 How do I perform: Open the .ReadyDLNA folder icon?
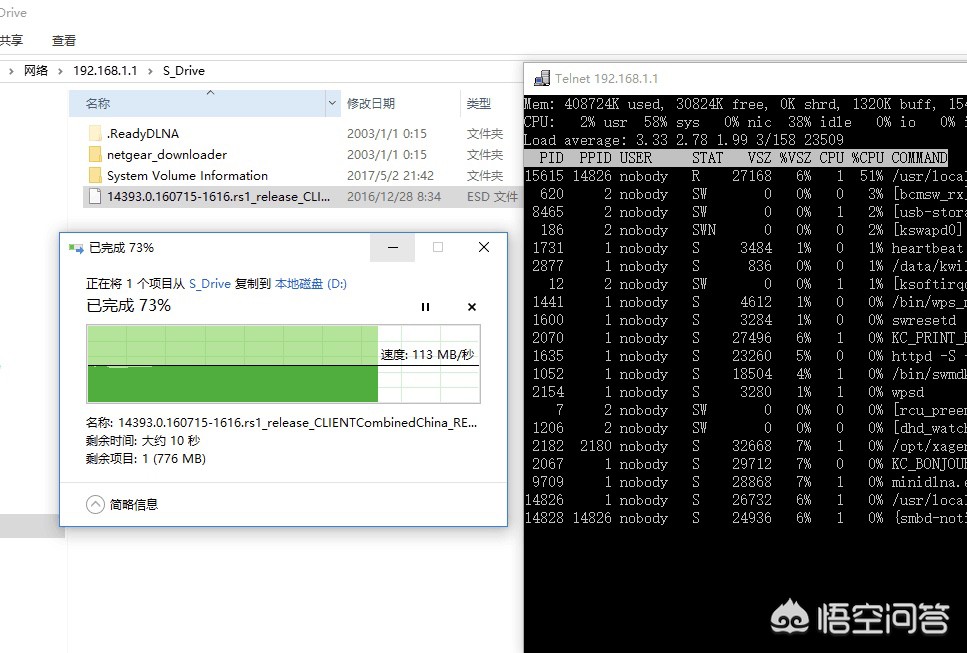click(x=95, y=133)
